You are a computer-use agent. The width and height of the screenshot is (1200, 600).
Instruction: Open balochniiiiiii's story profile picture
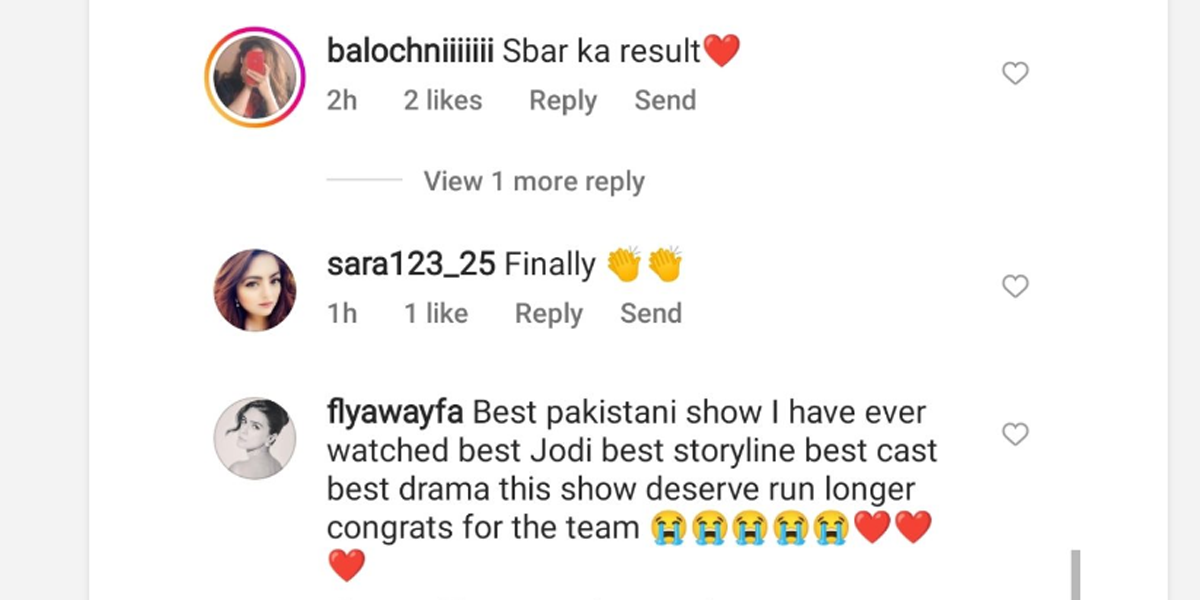(254, 78)
